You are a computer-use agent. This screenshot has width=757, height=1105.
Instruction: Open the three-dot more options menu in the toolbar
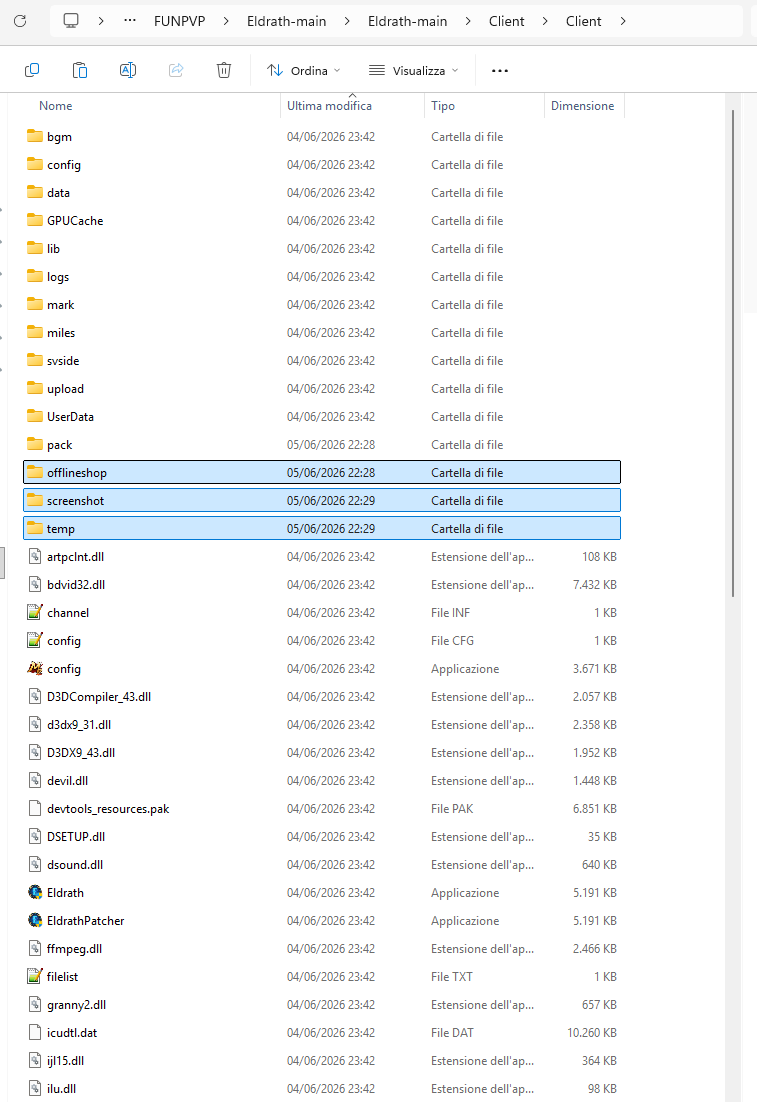(500, 70)
